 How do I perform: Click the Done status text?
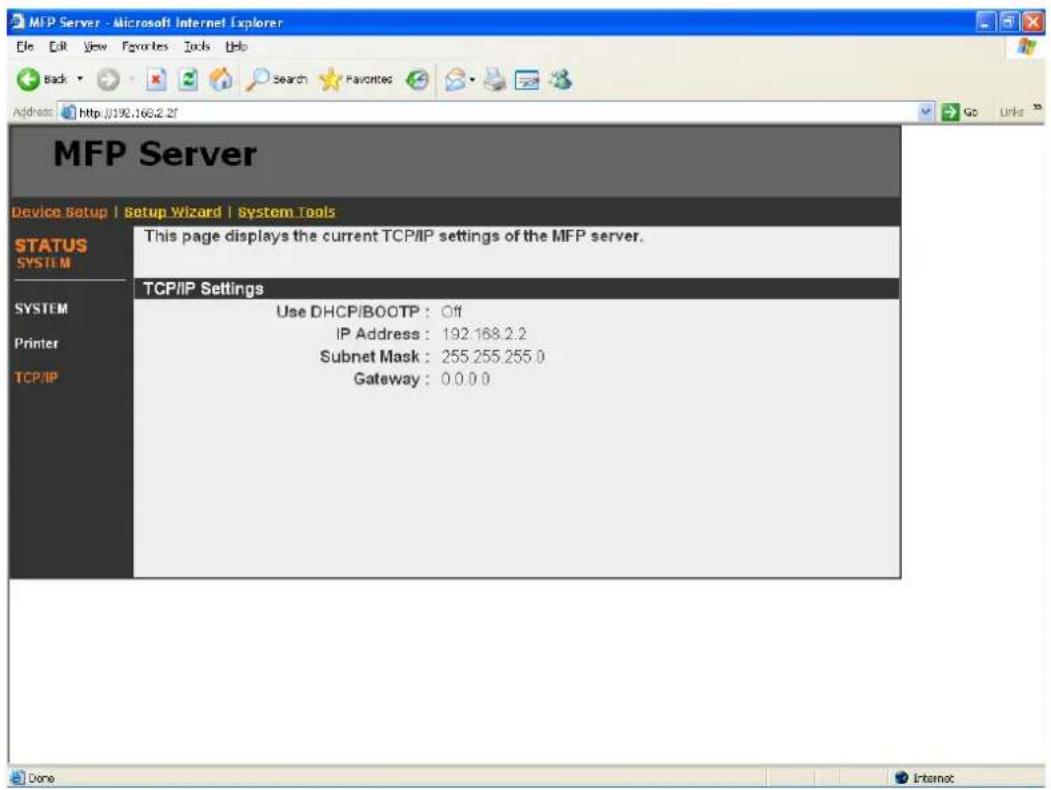click(41, 778)
